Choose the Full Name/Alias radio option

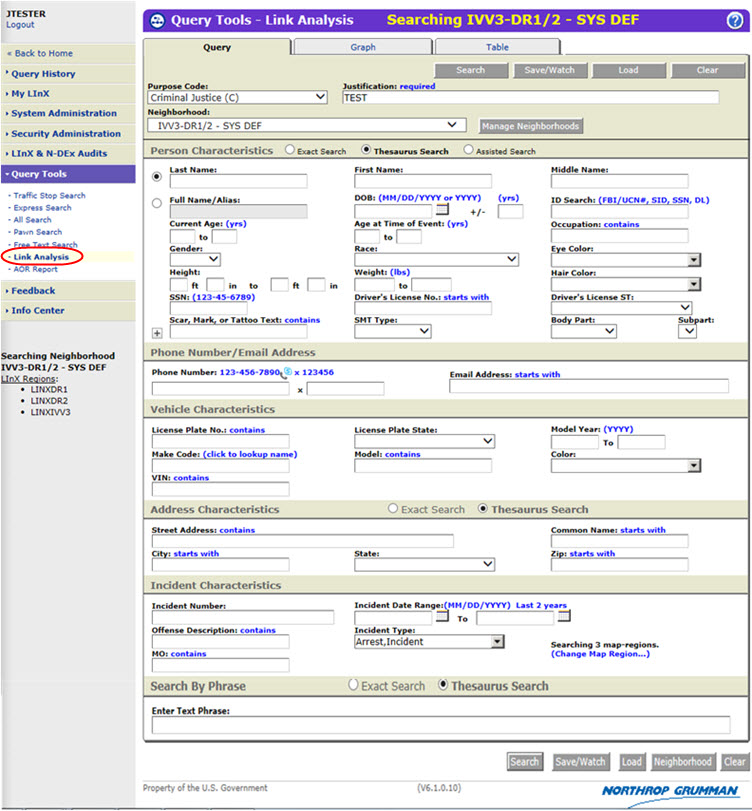[157, 203]
